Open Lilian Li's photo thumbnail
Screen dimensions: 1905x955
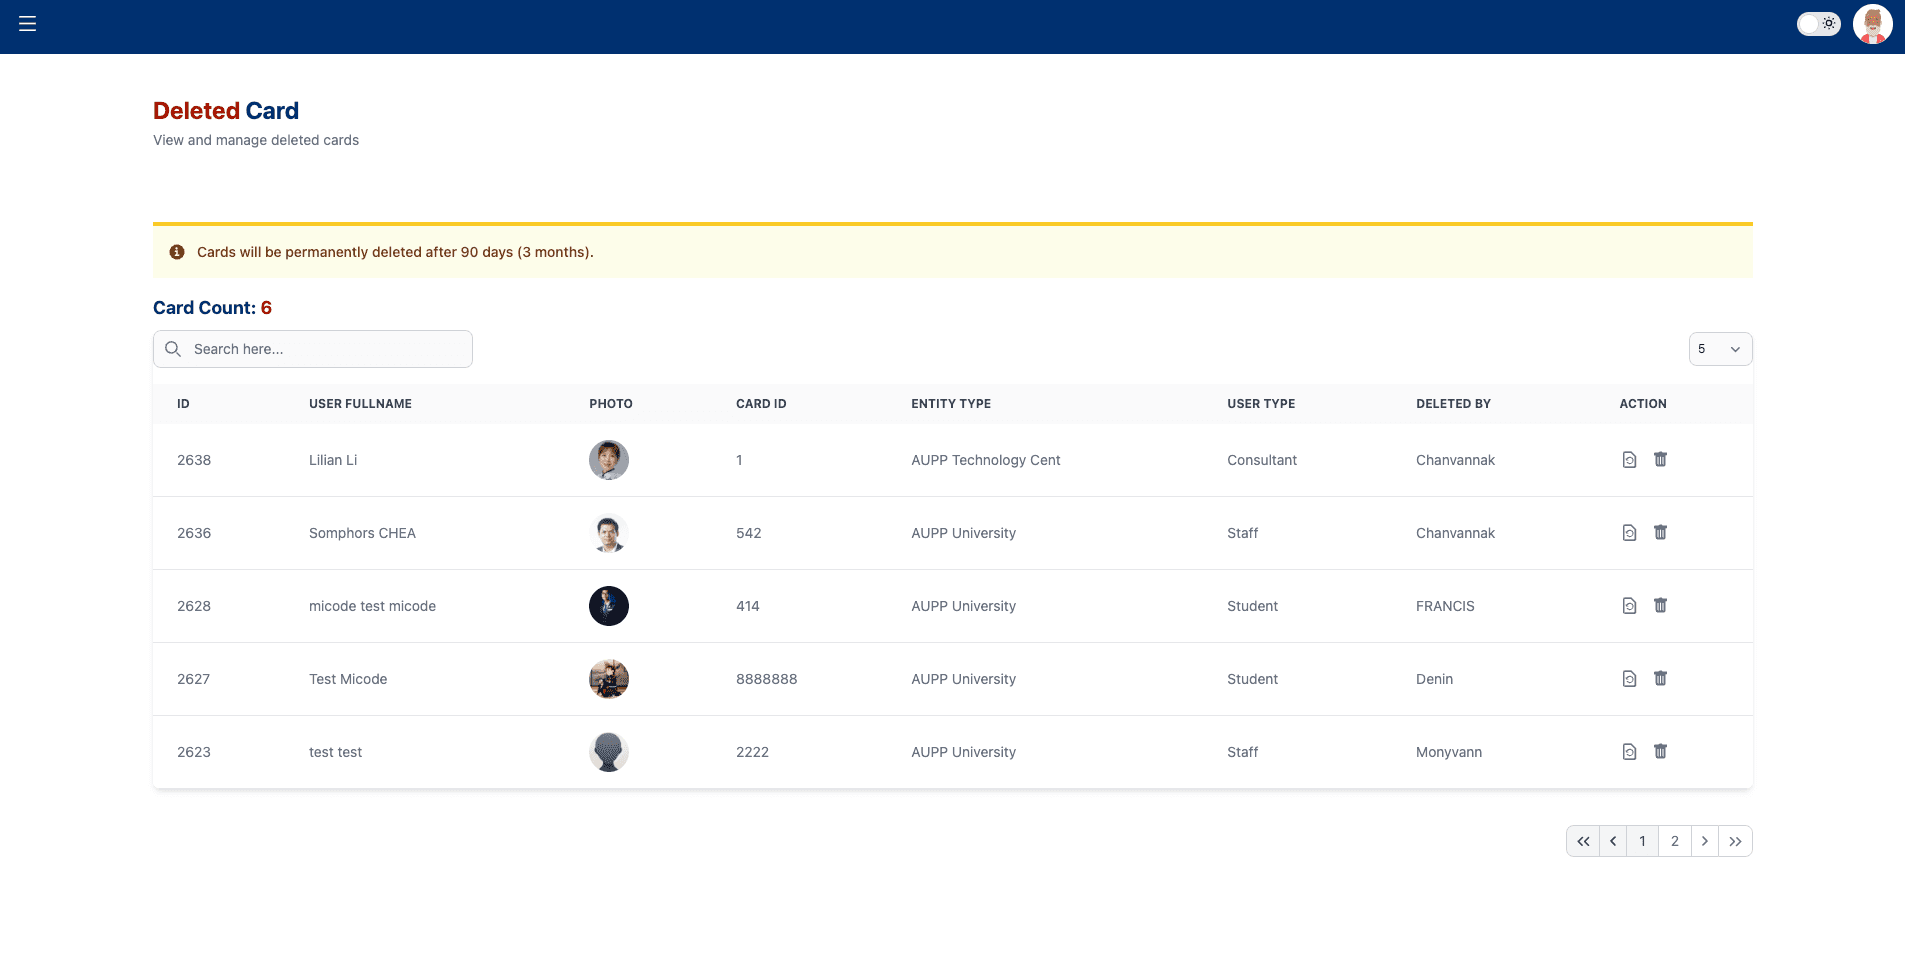609,460
